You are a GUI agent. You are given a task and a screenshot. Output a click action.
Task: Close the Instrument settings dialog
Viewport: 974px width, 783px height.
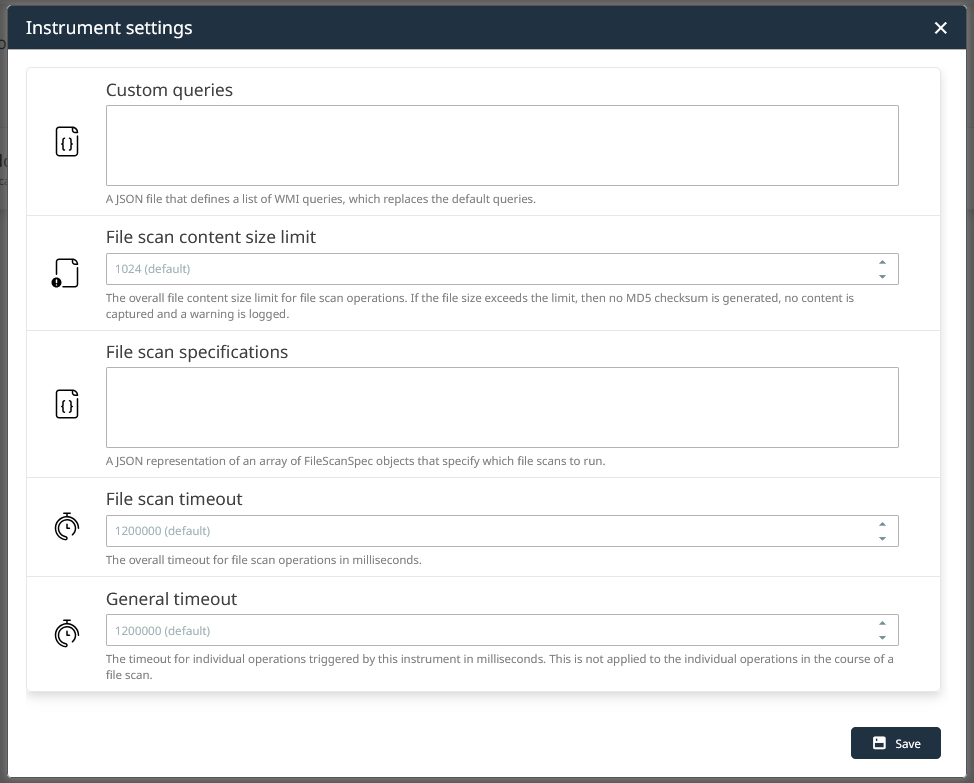940,28
